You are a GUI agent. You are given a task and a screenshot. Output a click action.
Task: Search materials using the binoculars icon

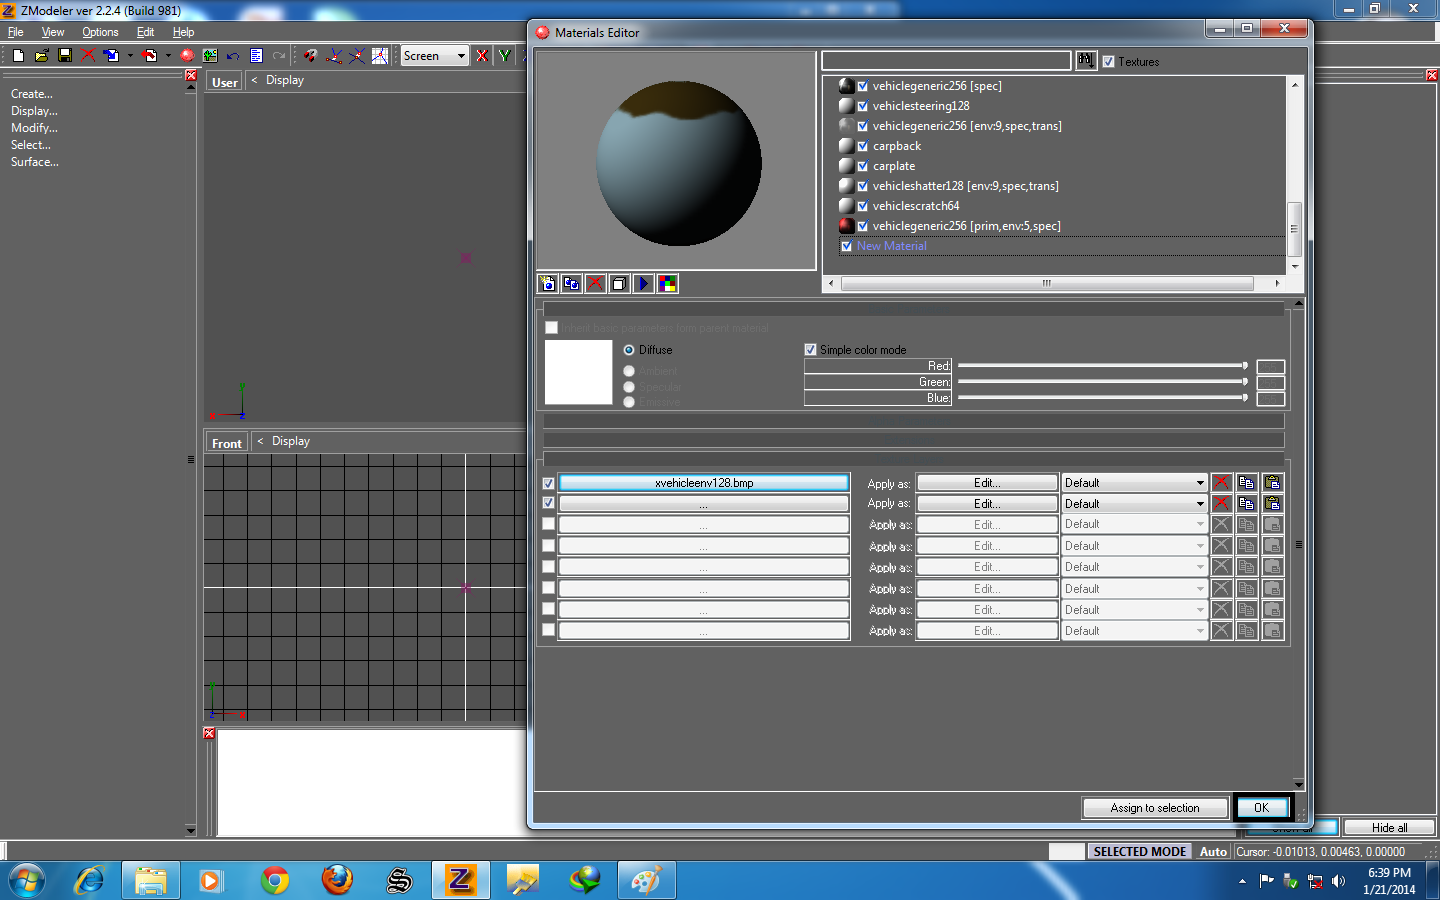(1086, 60)
